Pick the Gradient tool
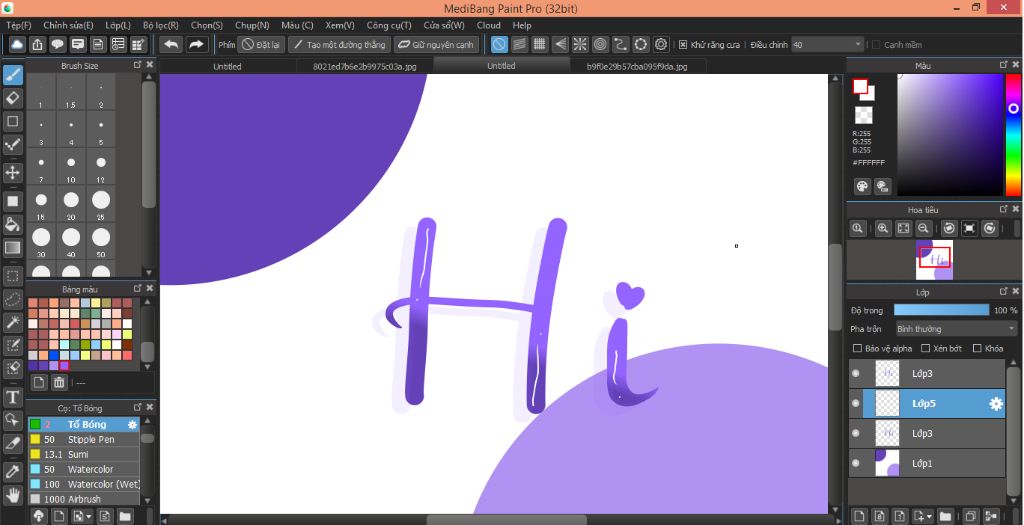 pyautogui.click(x=12, y=247)
